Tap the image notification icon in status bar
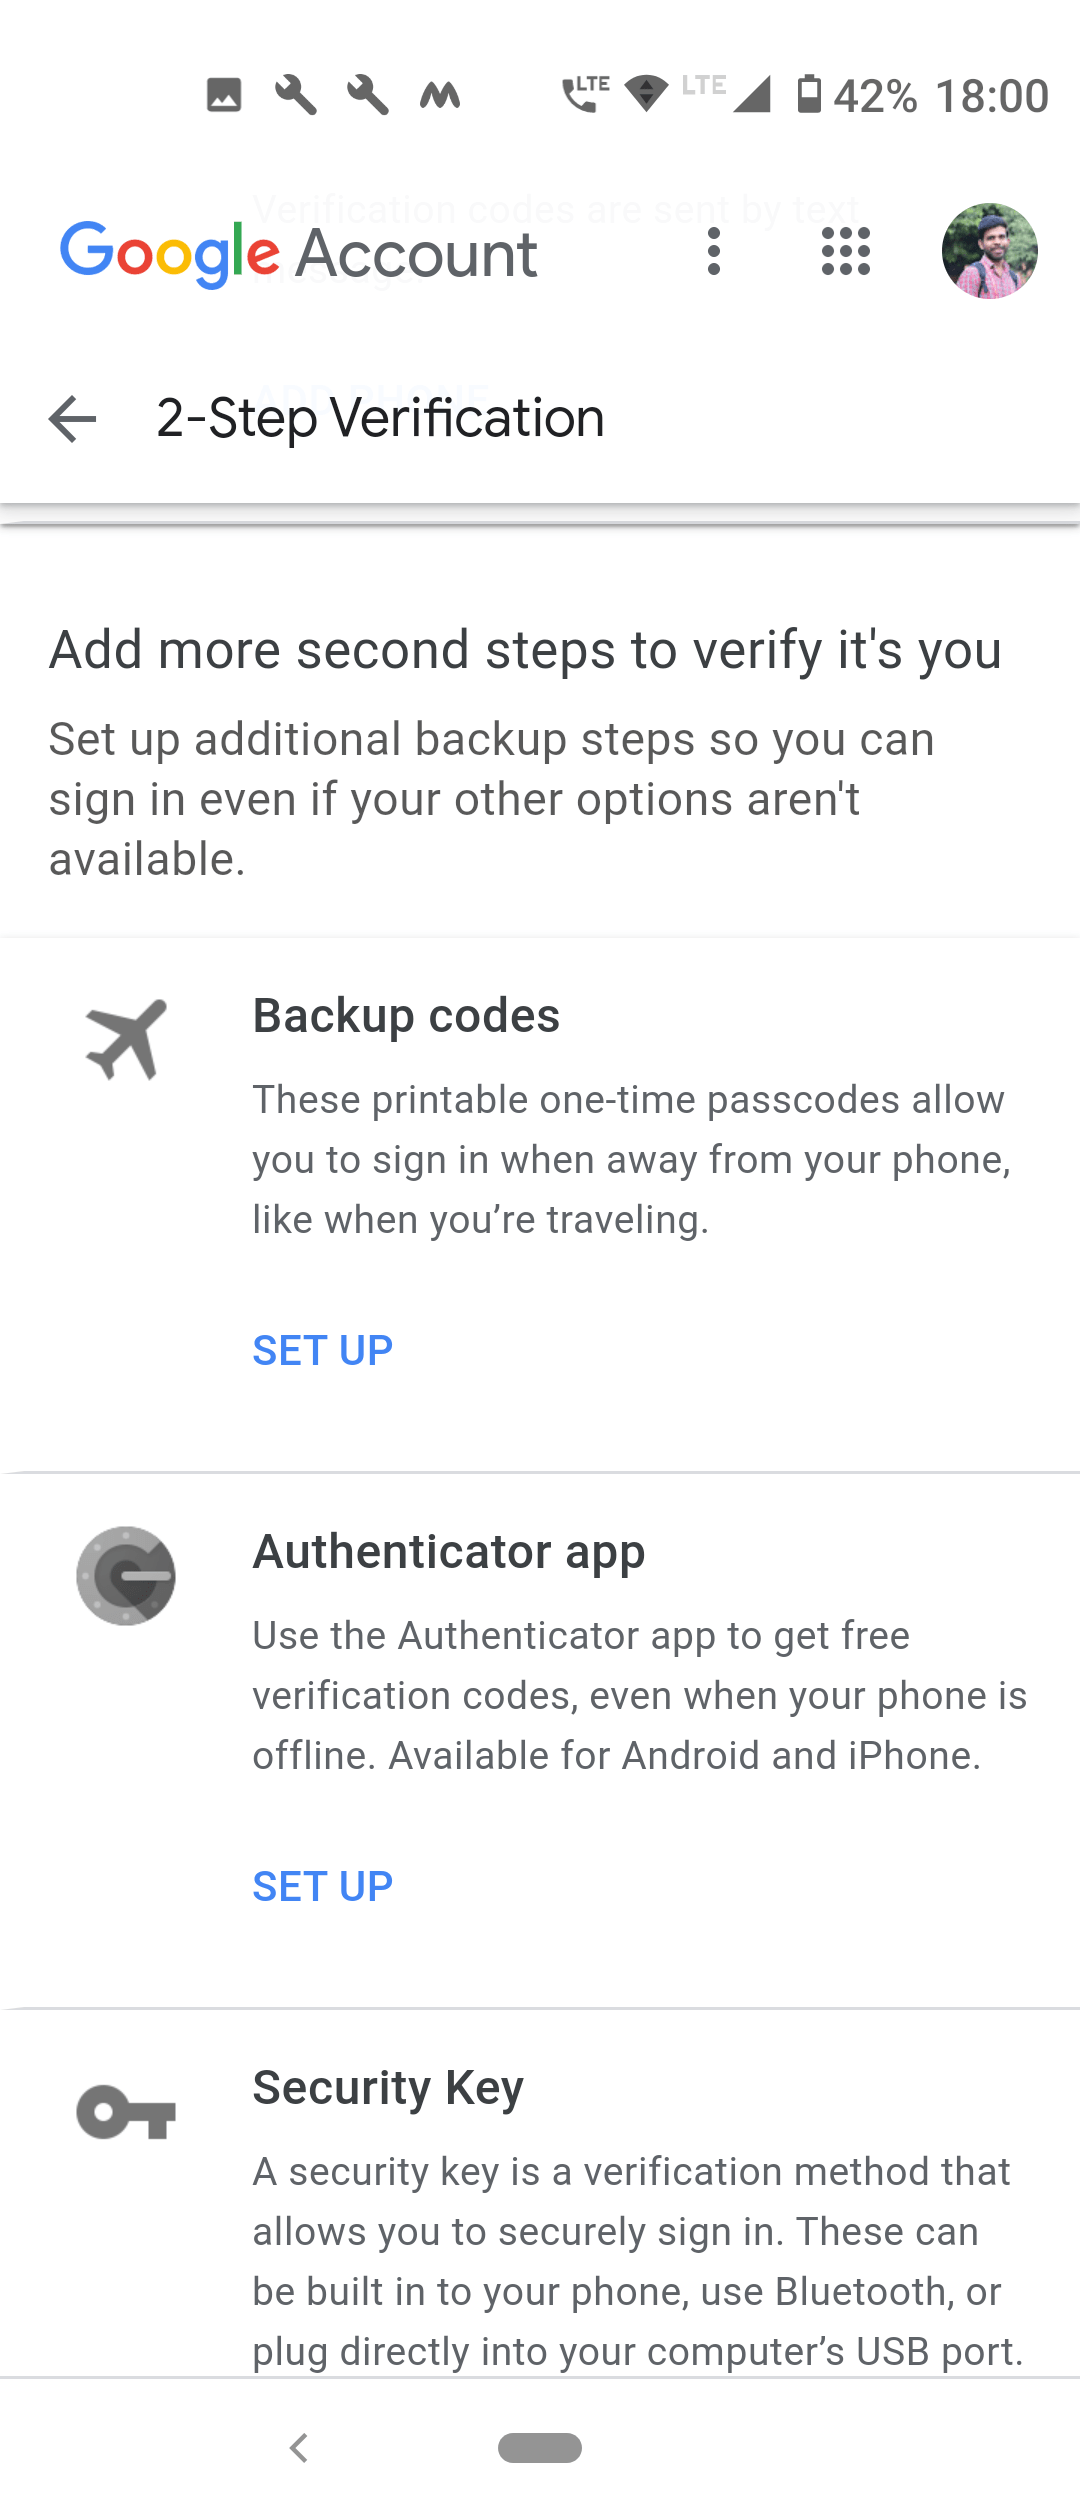The image size is (1080, 2520). 224,95
